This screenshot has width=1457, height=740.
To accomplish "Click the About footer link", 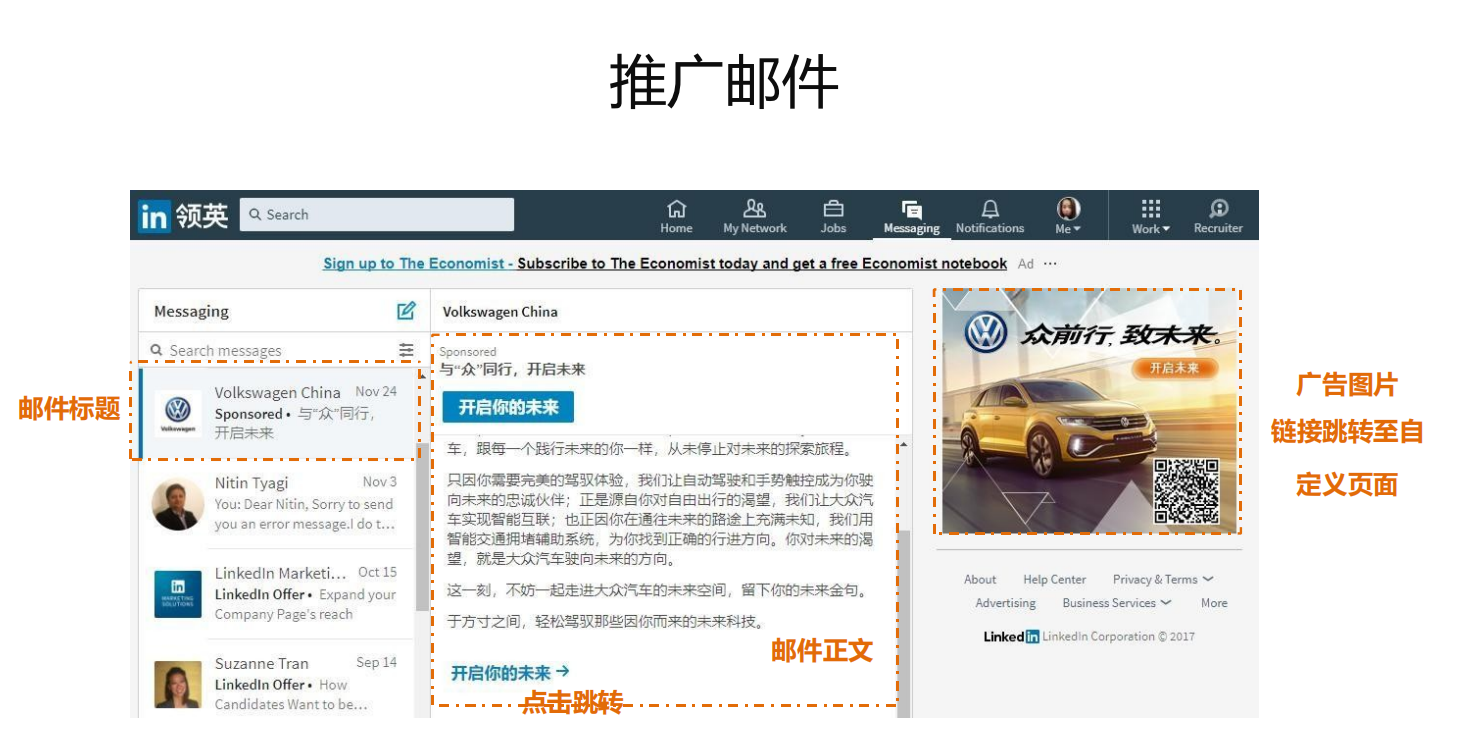I will (980, 579).
